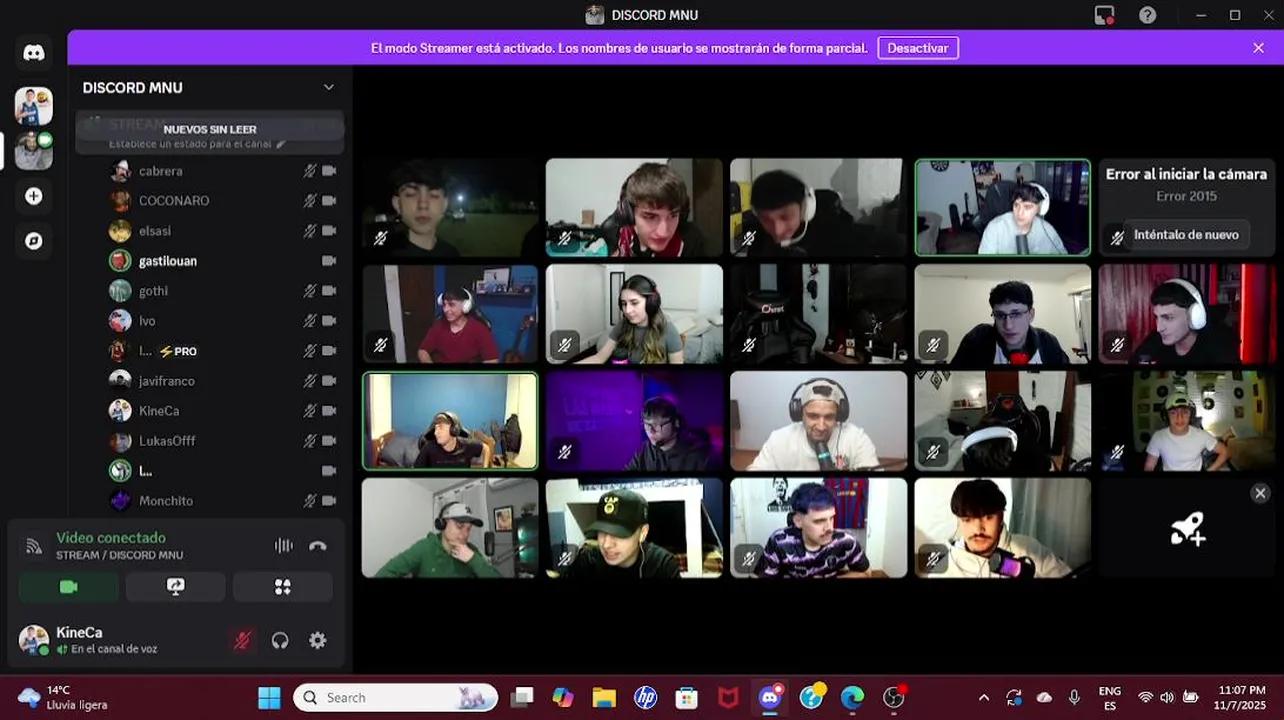Focus video tile with green hoodie person
This screenshot has height=720, width=1284.
[x=450, y=528]
